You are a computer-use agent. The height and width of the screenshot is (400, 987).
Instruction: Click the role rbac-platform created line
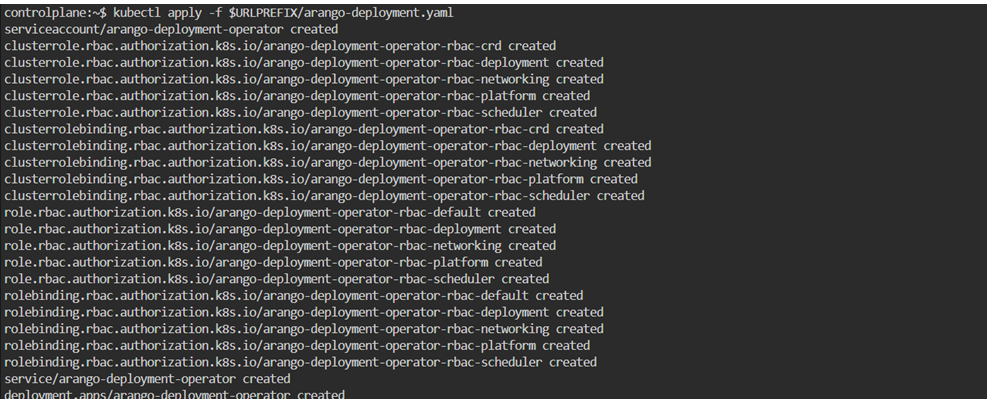(273, 262)
